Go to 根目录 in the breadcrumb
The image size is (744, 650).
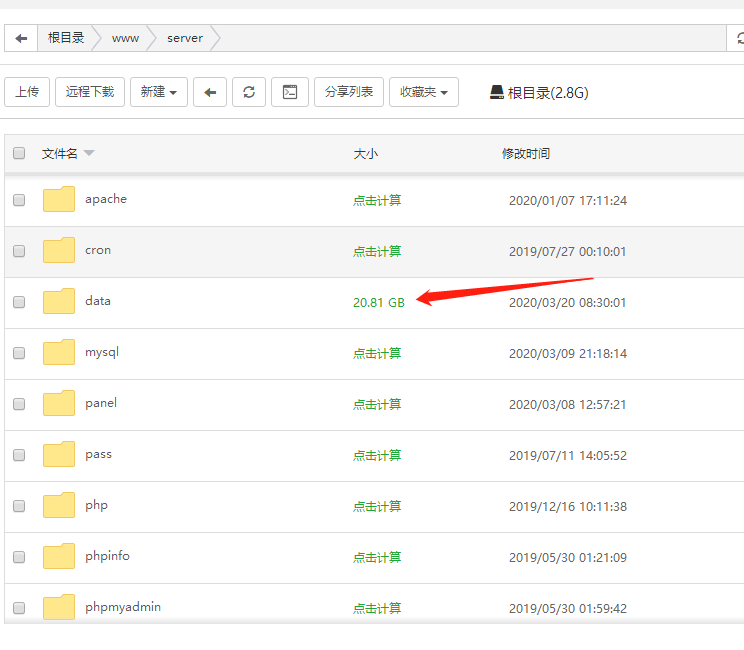[x=66, y=38]
